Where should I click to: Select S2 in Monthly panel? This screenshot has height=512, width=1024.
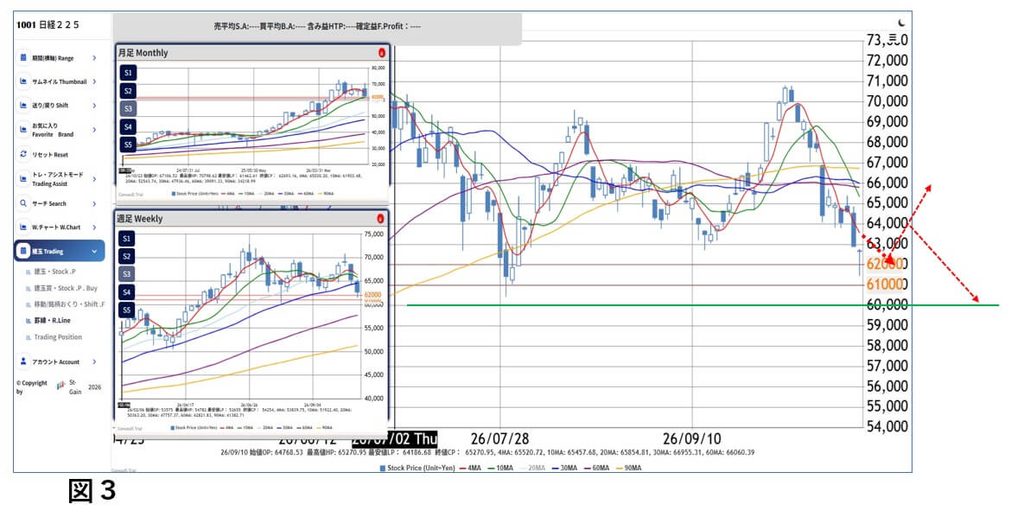[x=128, y=91]
